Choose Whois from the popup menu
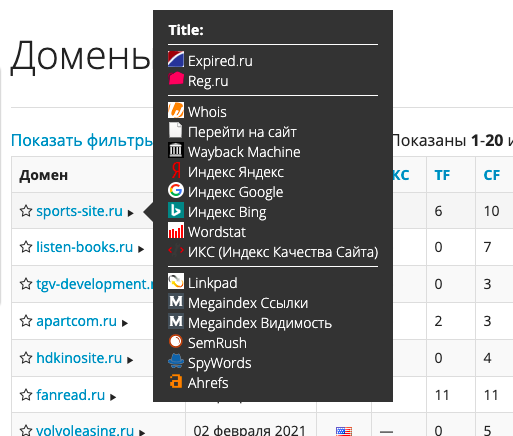The width and height of the screenshot is (513, 436). (x=207, y=112)
